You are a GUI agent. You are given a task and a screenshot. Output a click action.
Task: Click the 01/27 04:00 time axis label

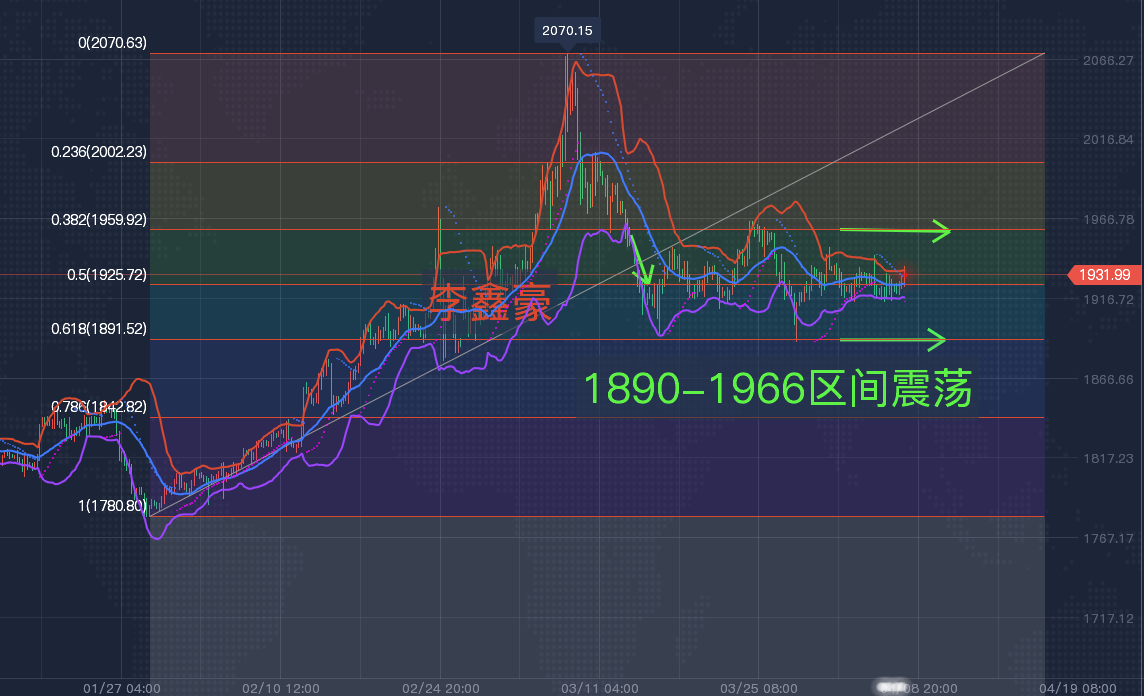[123, 688]
